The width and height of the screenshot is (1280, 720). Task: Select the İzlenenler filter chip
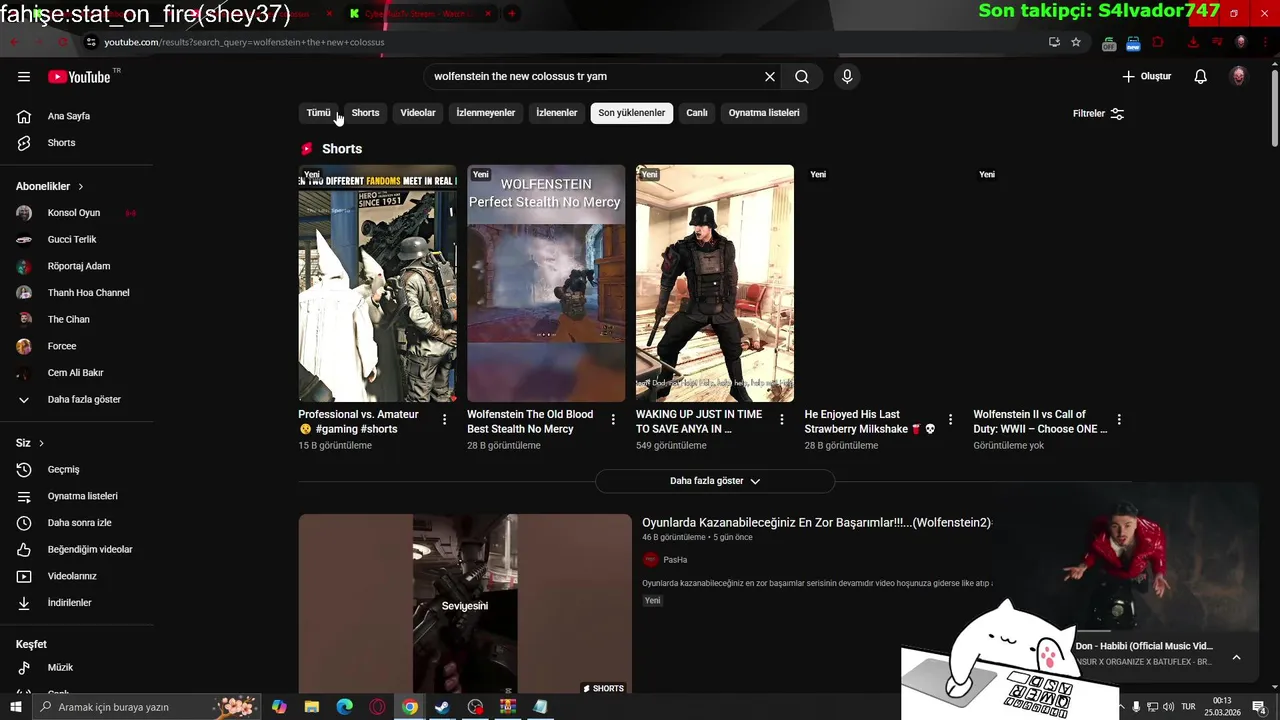tap(557, 113)
